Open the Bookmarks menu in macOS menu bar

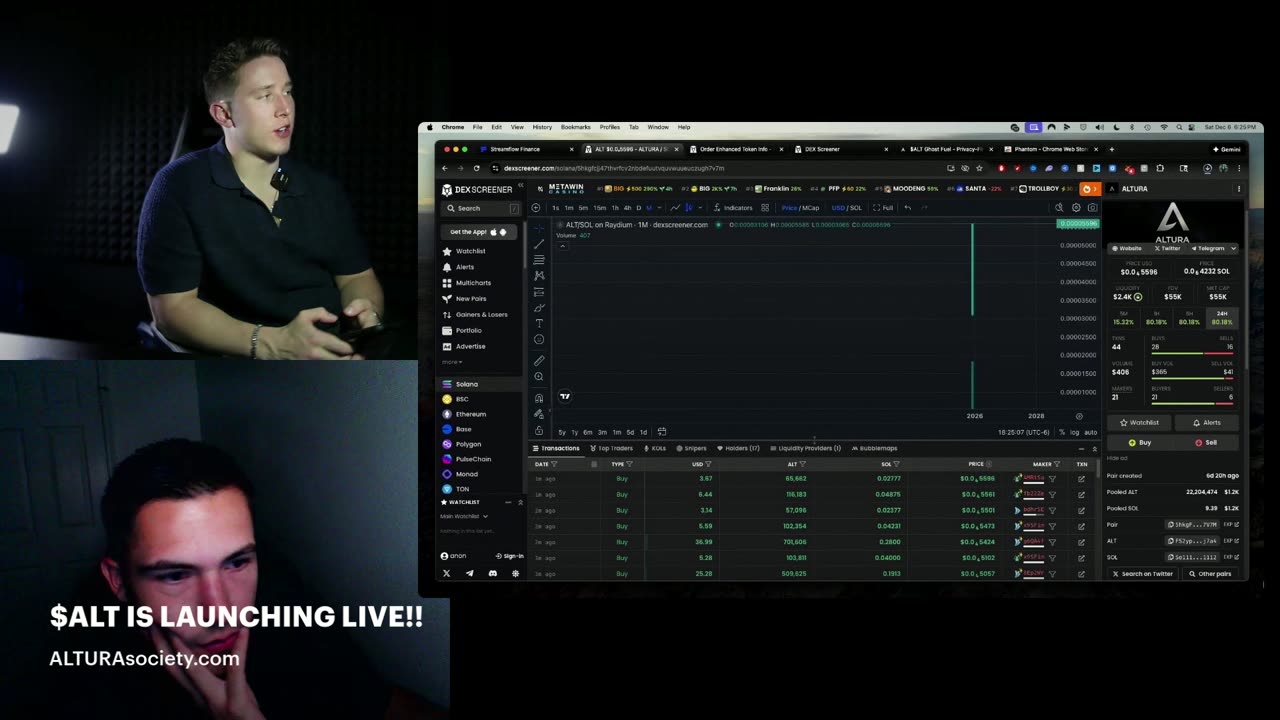575,127
